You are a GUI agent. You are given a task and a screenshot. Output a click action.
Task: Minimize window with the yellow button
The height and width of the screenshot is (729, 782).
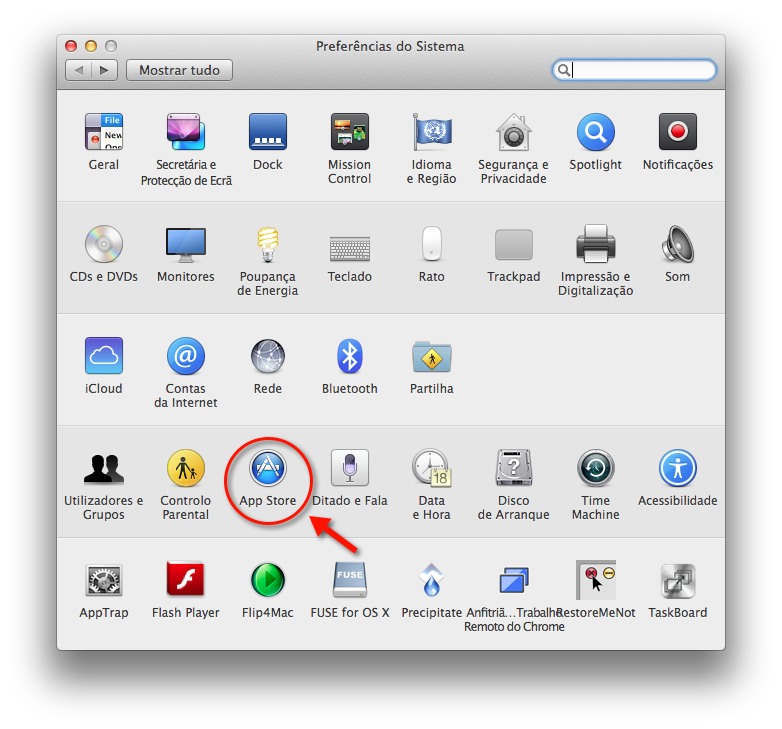click(x=91, y=46)
